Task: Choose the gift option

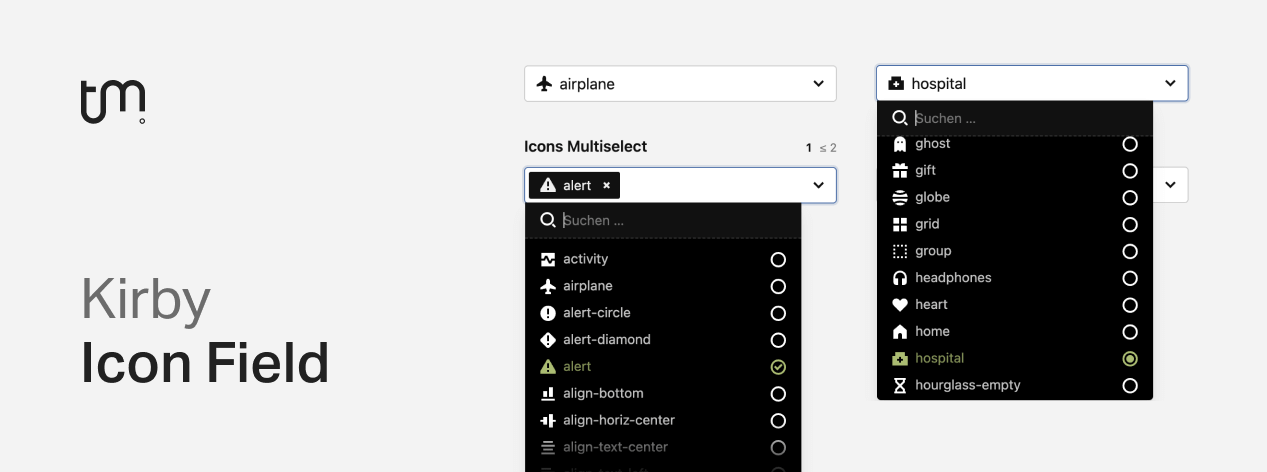Action: coord(1015,171)
